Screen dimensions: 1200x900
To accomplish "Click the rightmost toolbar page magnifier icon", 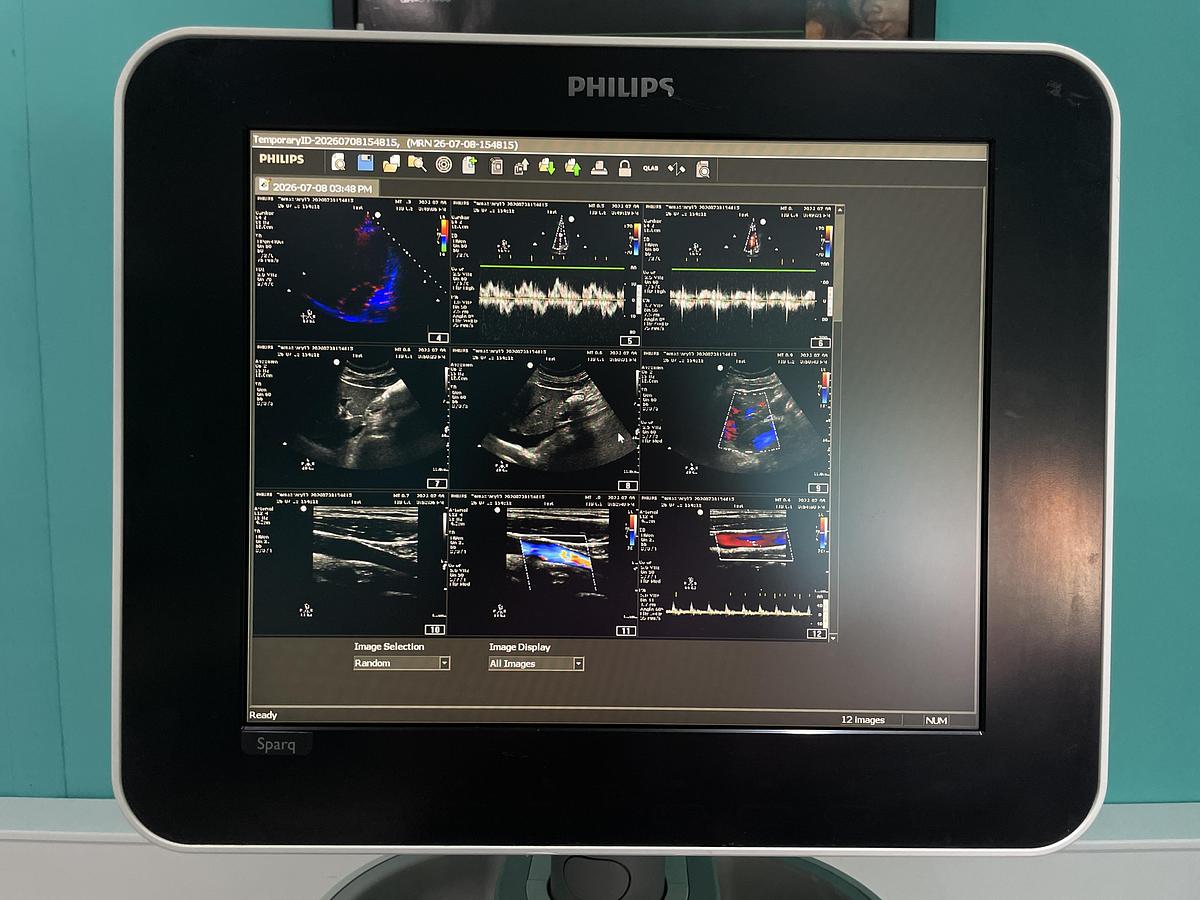I will coord(703,169).
